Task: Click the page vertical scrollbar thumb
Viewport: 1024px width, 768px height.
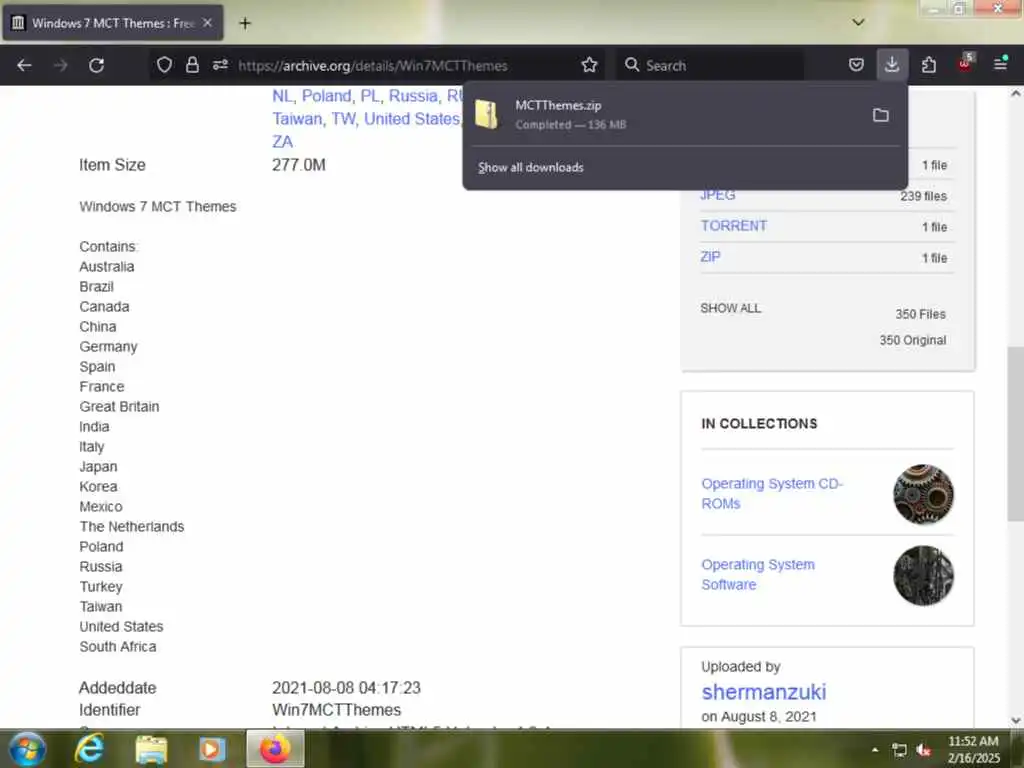Action: click(1016, 434)
